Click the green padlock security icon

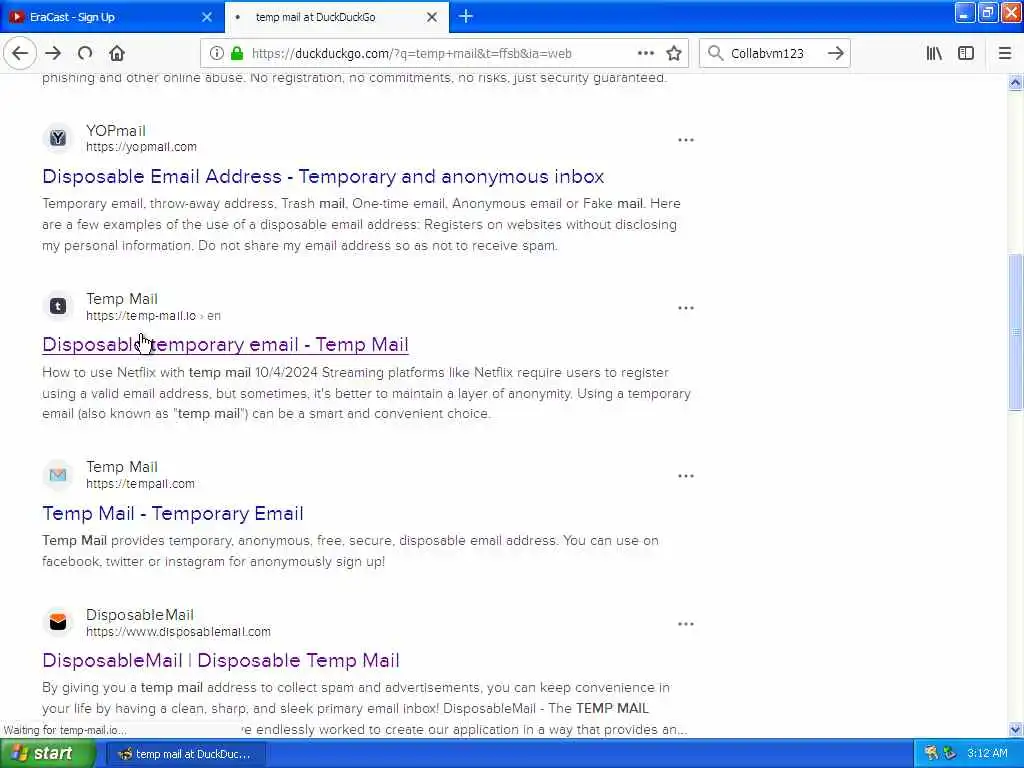click(237, 54)
